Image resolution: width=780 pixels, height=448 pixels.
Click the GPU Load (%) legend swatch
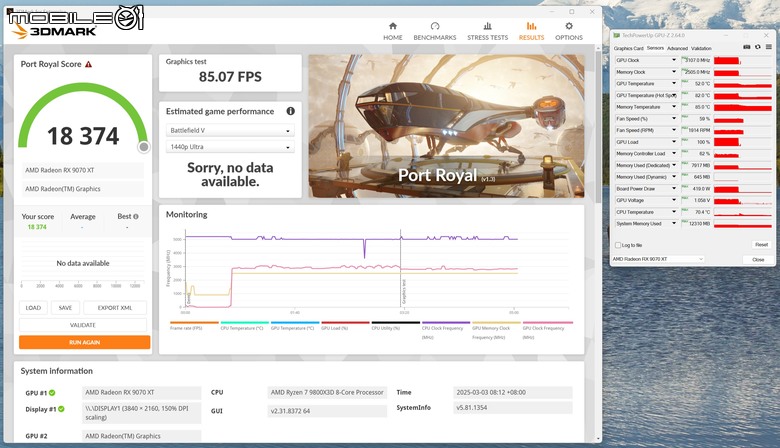click(345, 323)
